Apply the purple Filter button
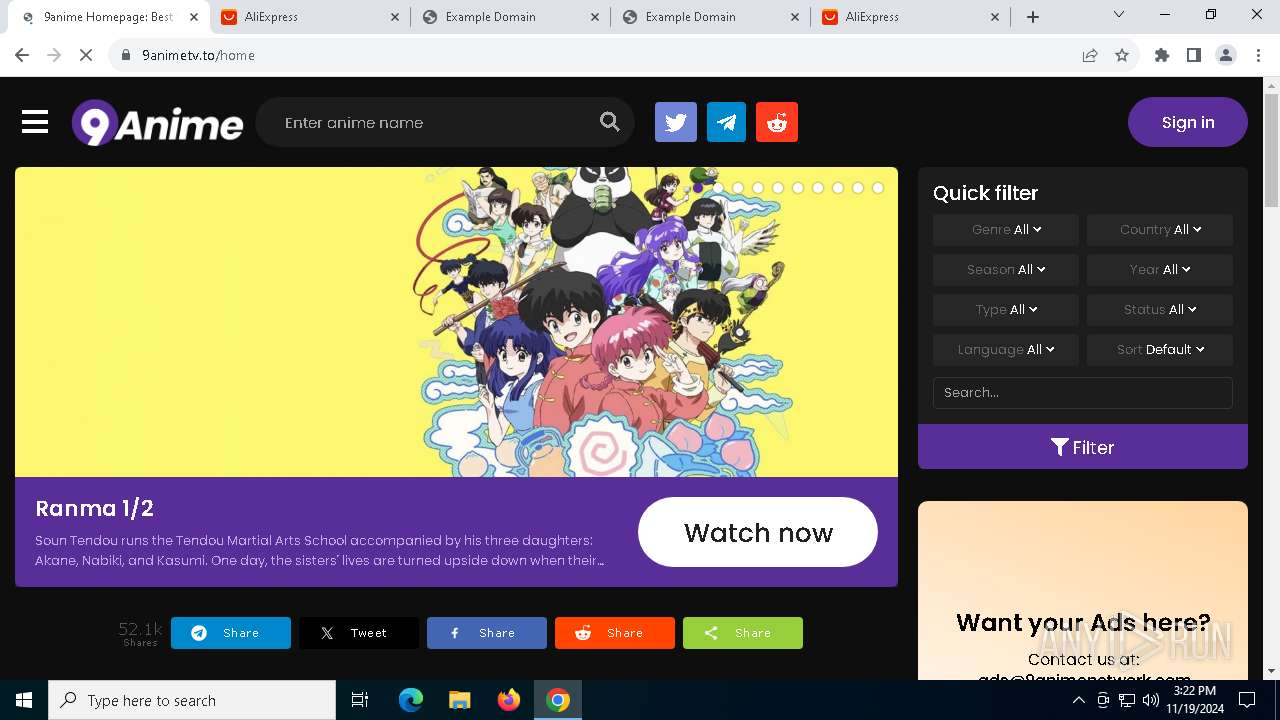The height and width of the screenshot is (720, 1280). click(1083, 447)
